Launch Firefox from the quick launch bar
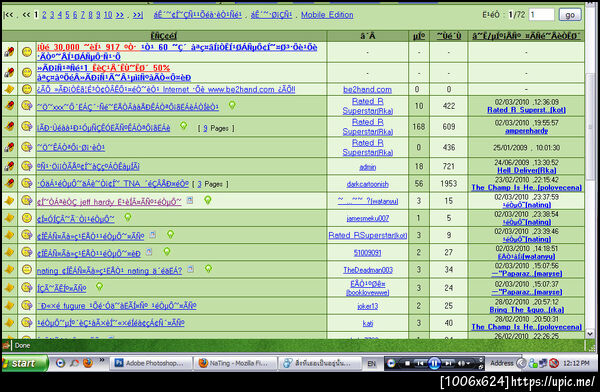Image resolution: width=600 pixels, height=392 pixels. click(x=88, y=363)
